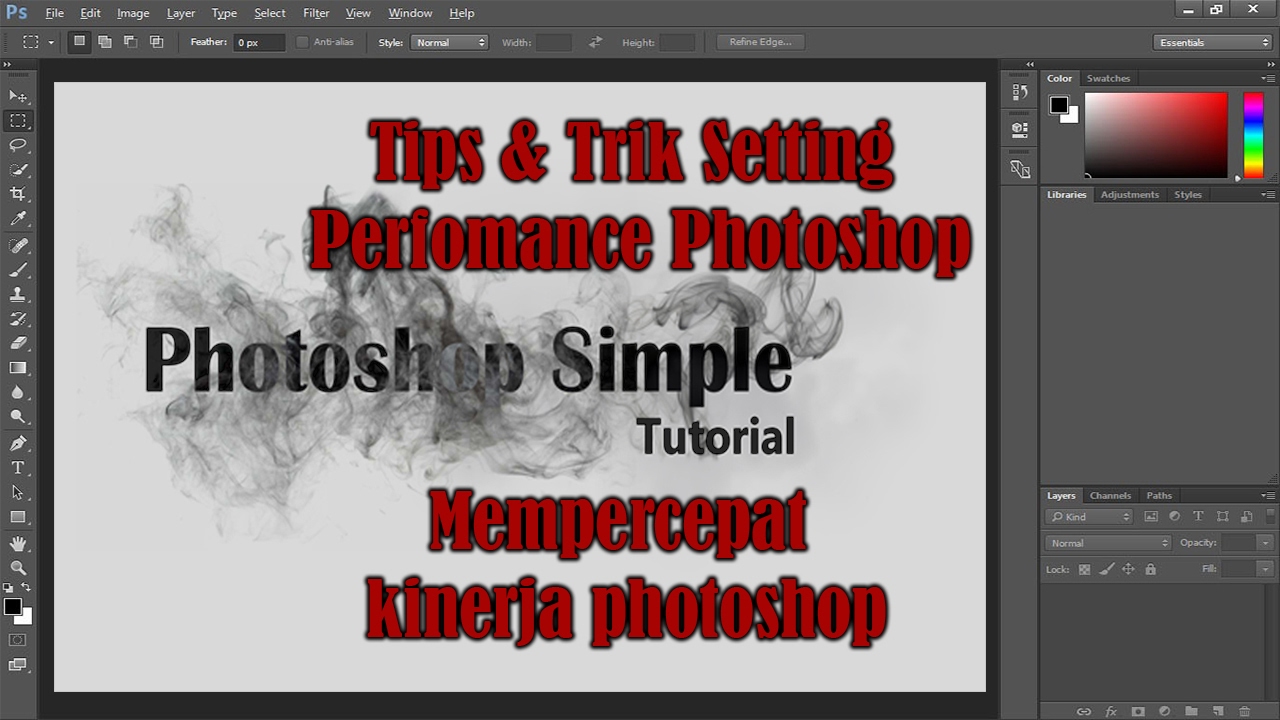The width and height of the screenshot is (1280, 720).
Task: Open the Style dropdown set to Normal
Action: (449, 42)
